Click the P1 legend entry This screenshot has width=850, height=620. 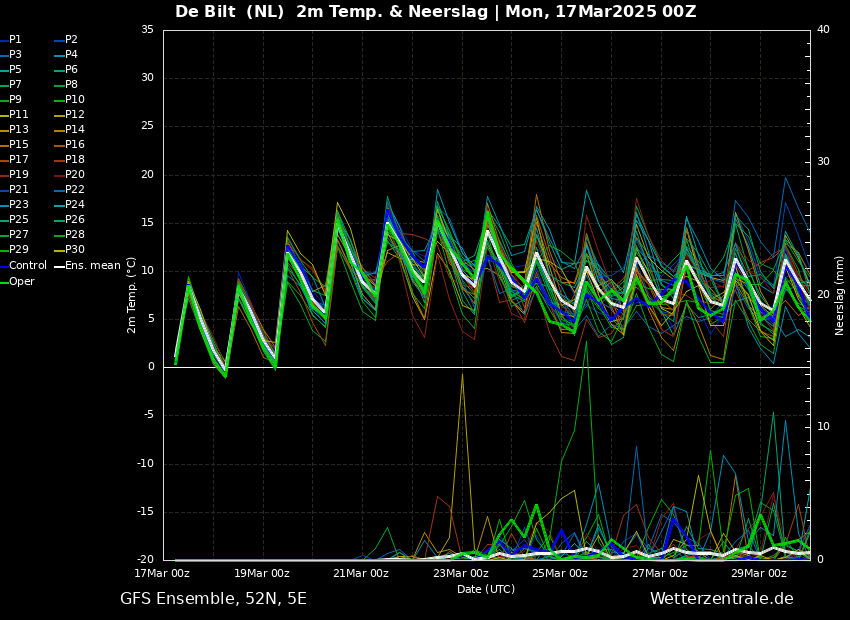(x=15, y=40)
